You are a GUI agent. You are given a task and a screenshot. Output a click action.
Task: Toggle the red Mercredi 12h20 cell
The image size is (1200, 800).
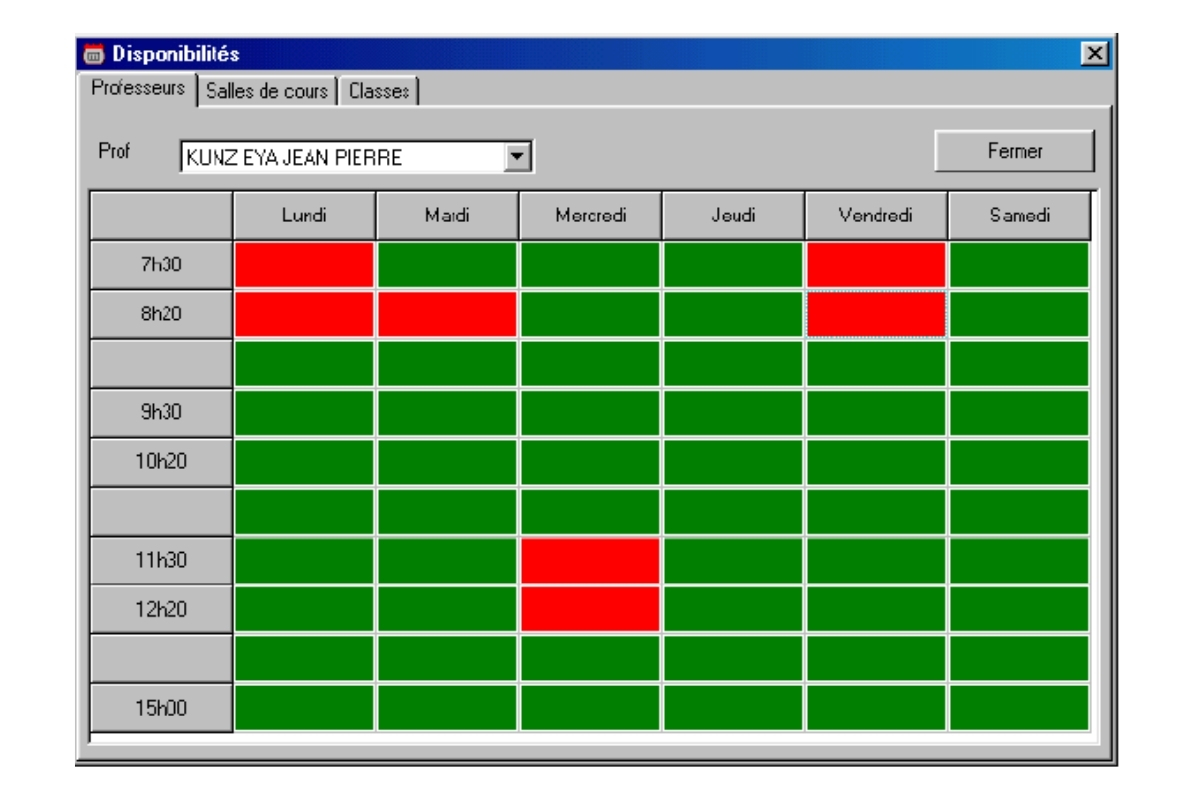pos(590,608)
